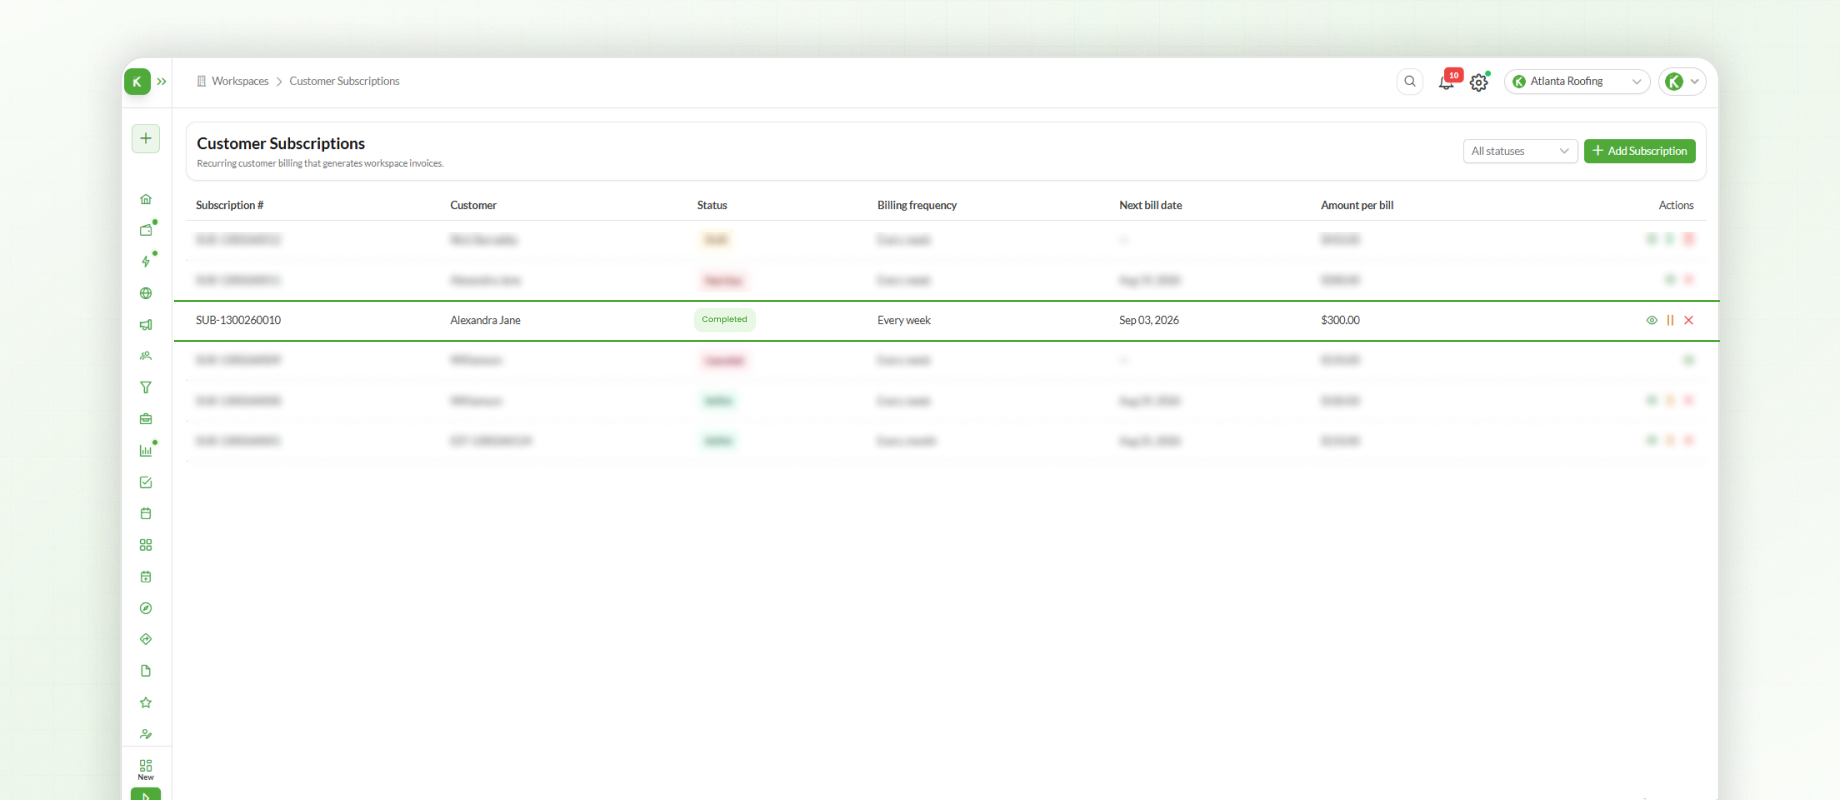The height and width of the screenshot is (800, 1840).
Task: Click the plus create button in sidebar
Action: [x=146, y=139]
